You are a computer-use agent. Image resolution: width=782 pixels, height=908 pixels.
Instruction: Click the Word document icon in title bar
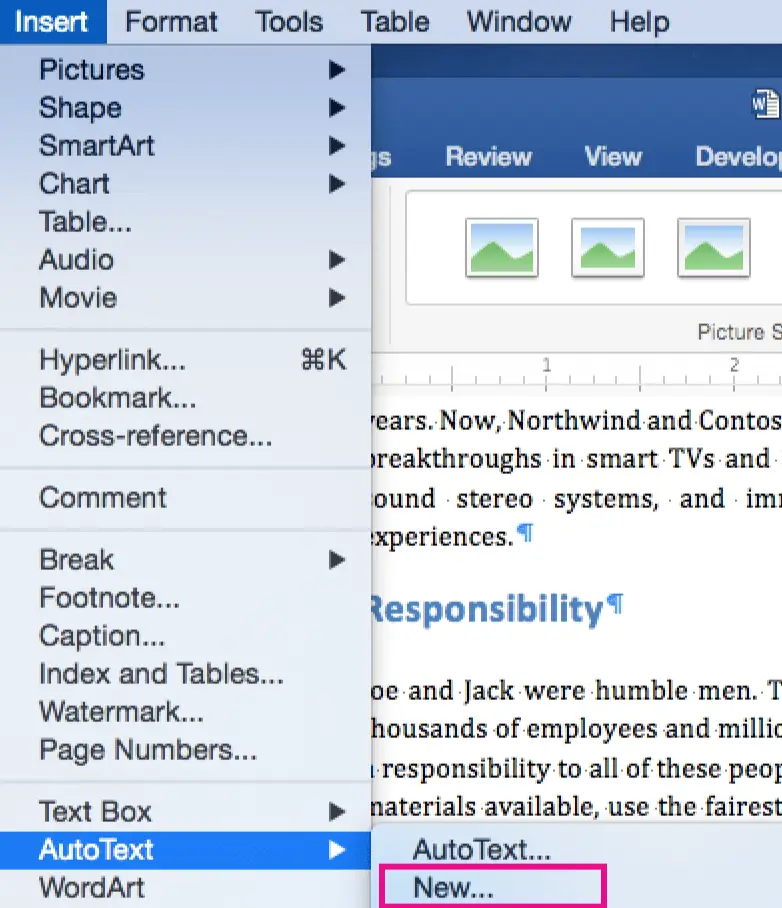(x=765, y=104)
